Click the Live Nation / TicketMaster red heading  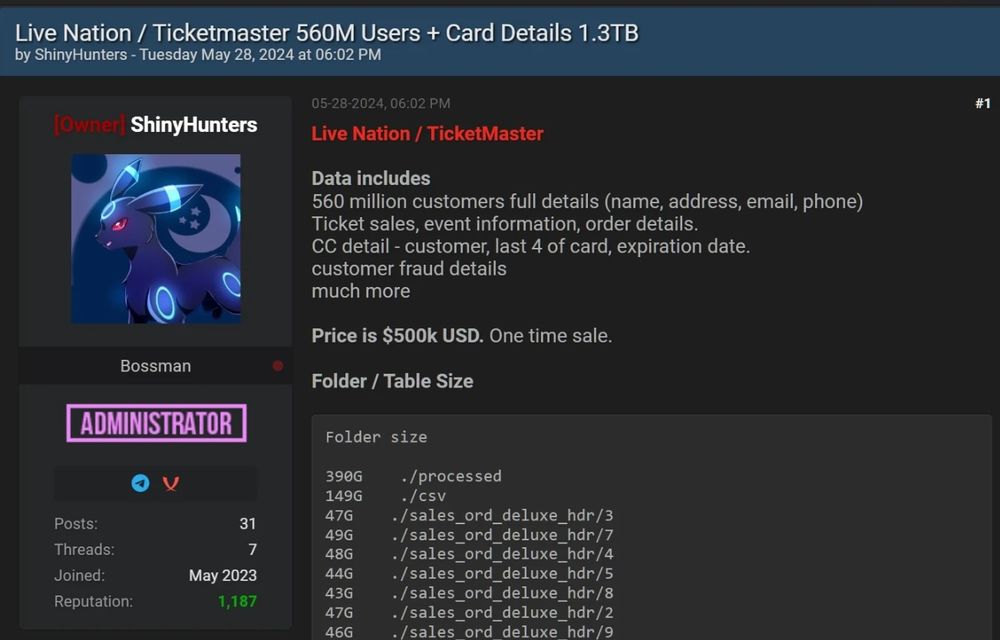click(x=427, y=134)
